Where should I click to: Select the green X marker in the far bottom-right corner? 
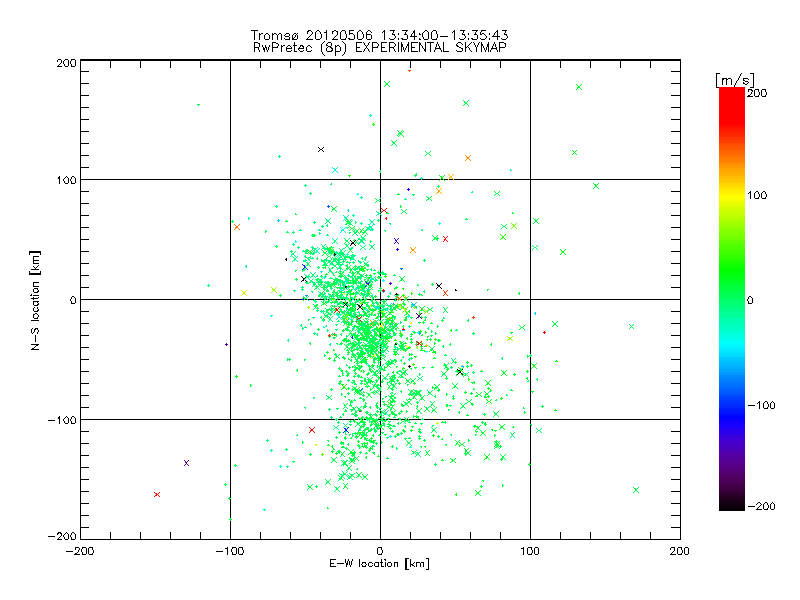point(636,490)
